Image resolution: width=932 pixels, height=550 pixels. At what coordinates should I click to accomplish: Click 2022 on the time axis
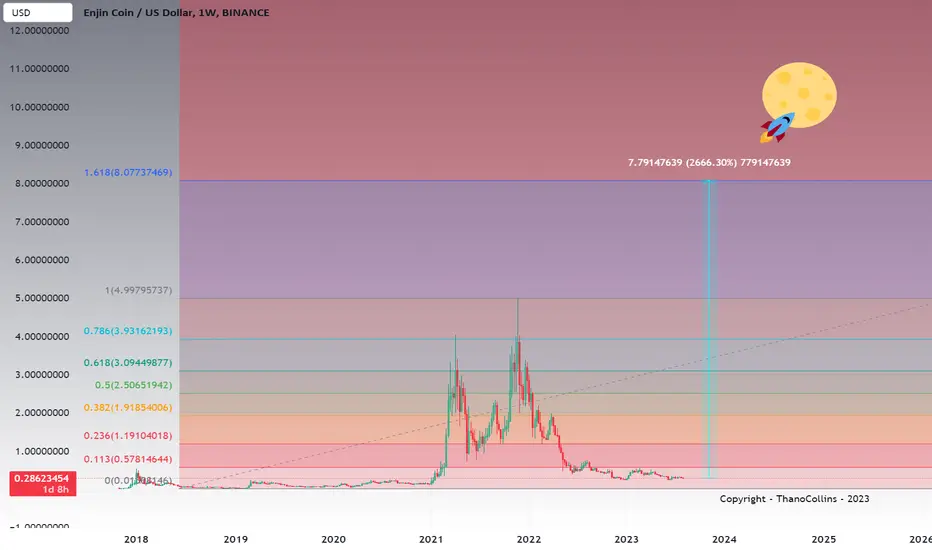(x=528, y=539)
